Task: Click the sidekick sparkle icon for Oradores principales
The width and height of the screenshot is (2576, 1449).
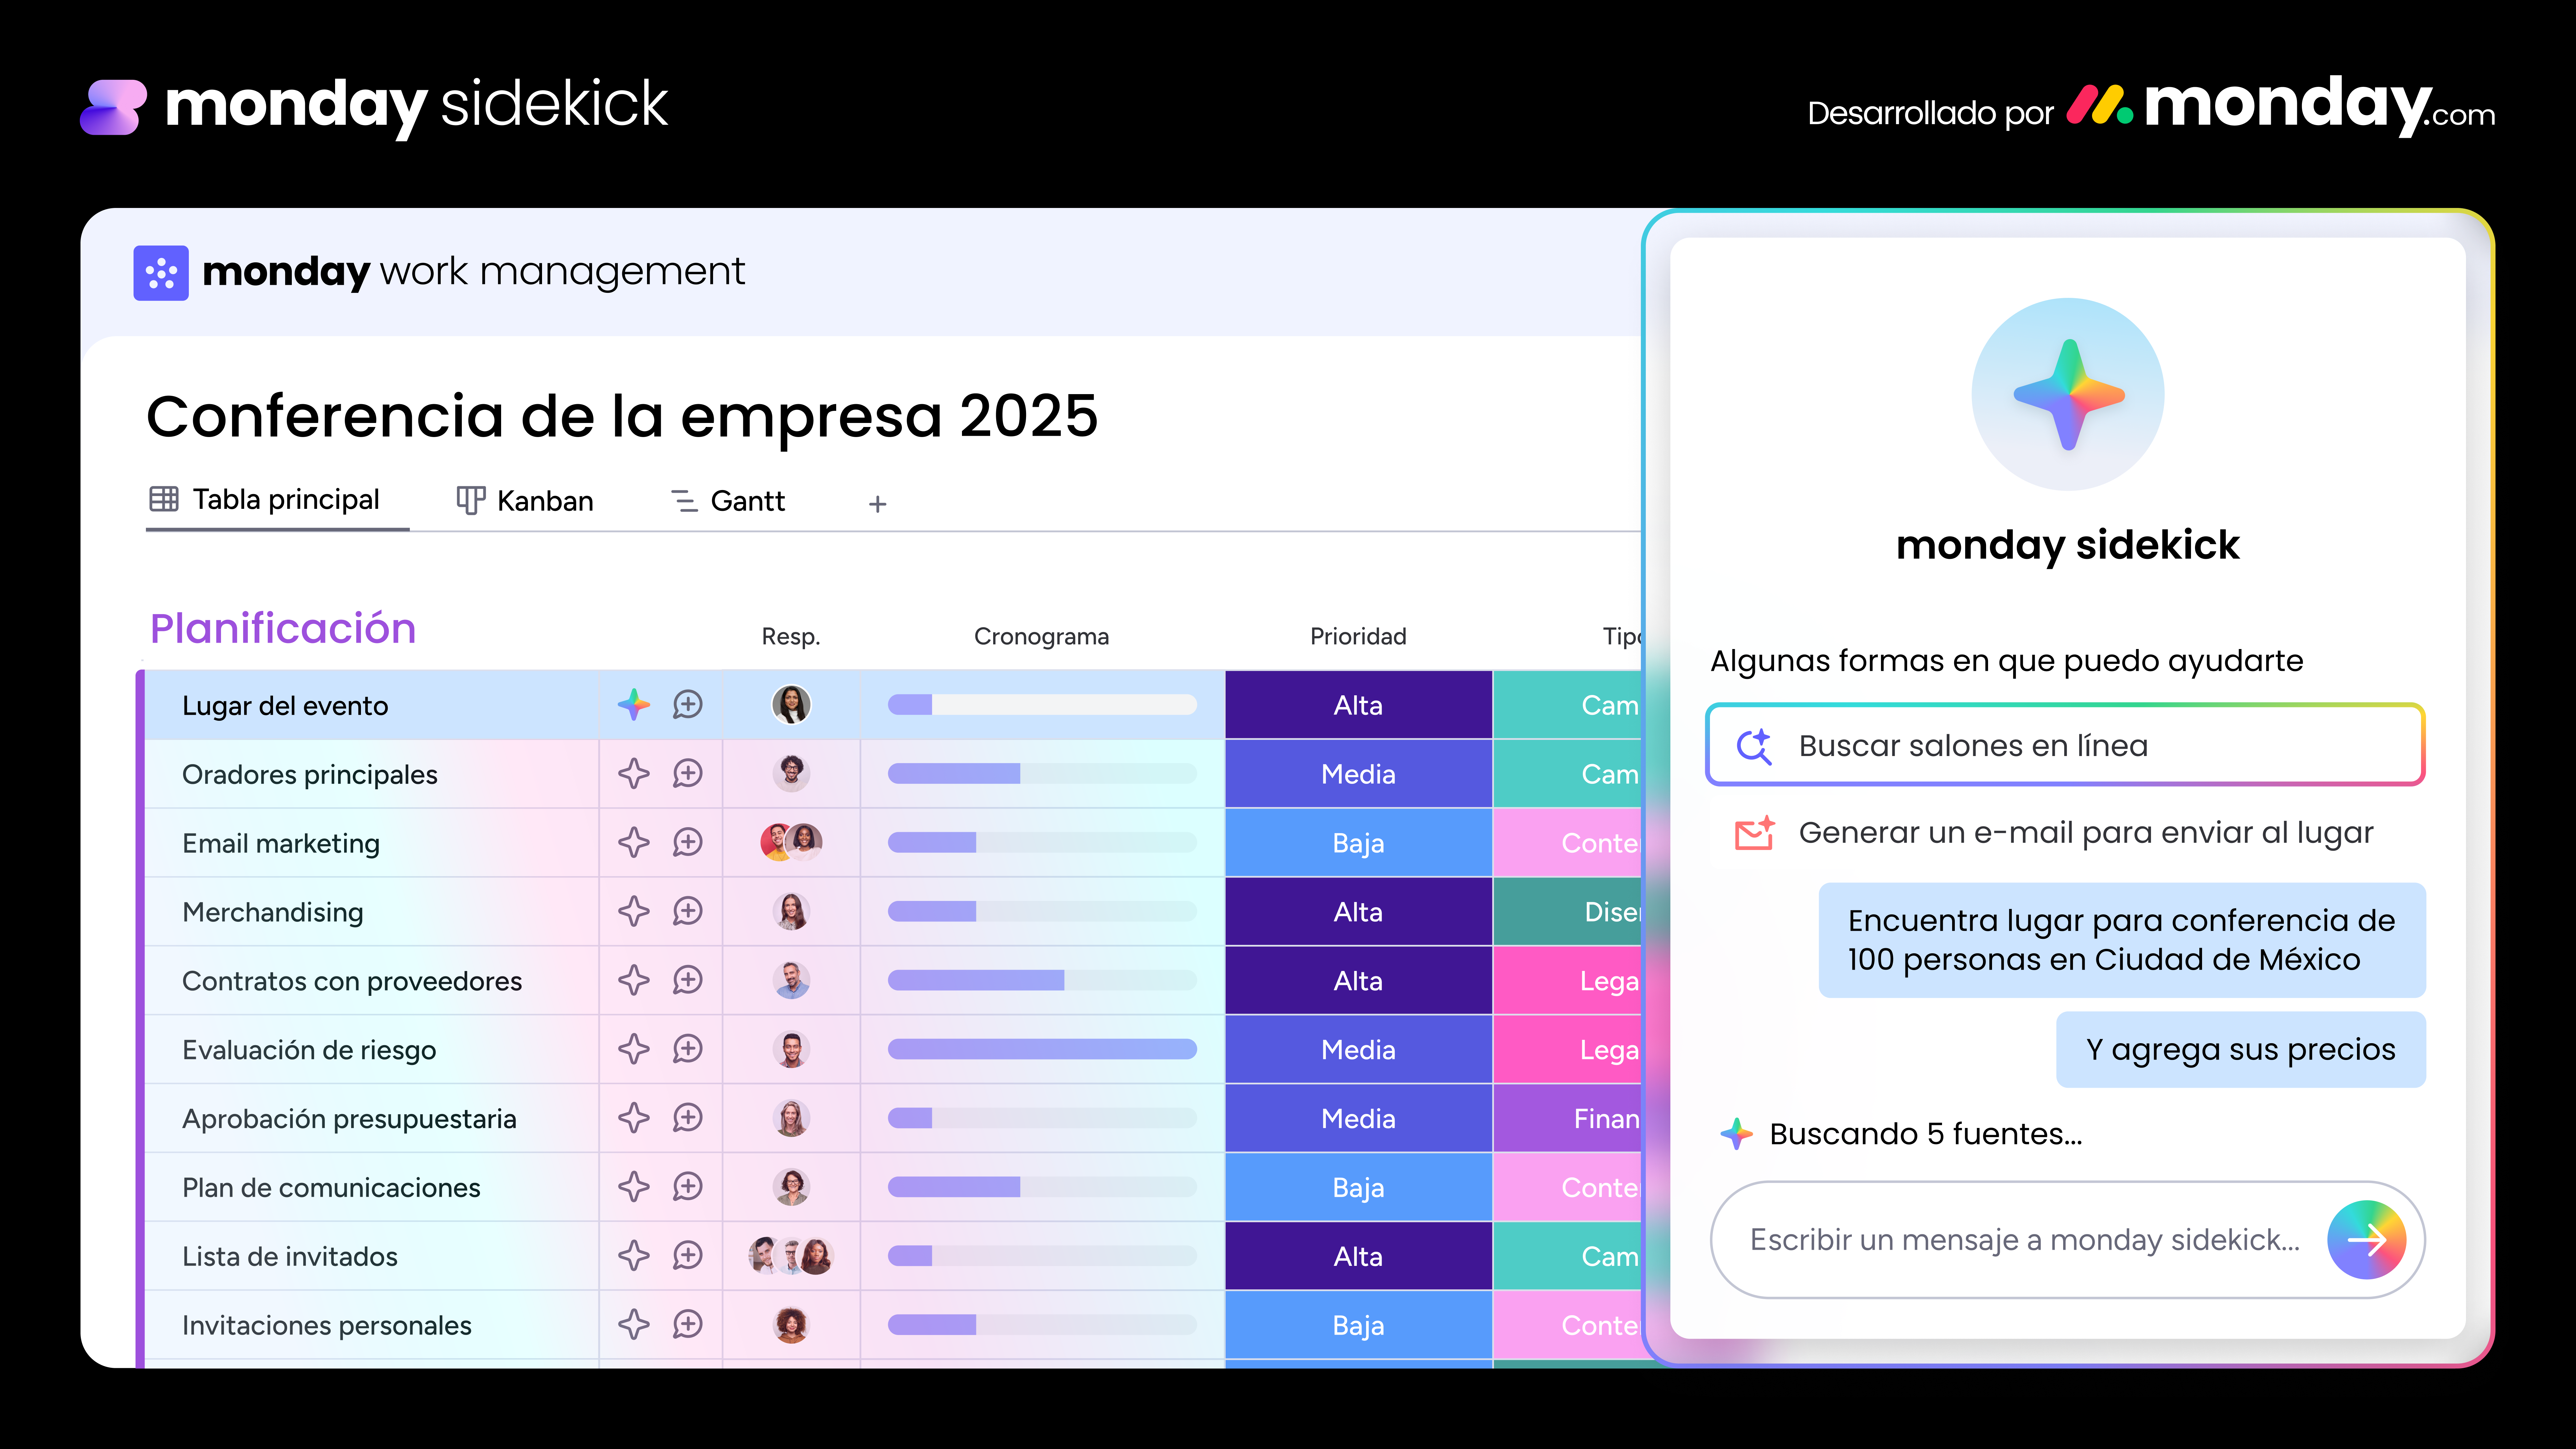Action: (634, 774)
